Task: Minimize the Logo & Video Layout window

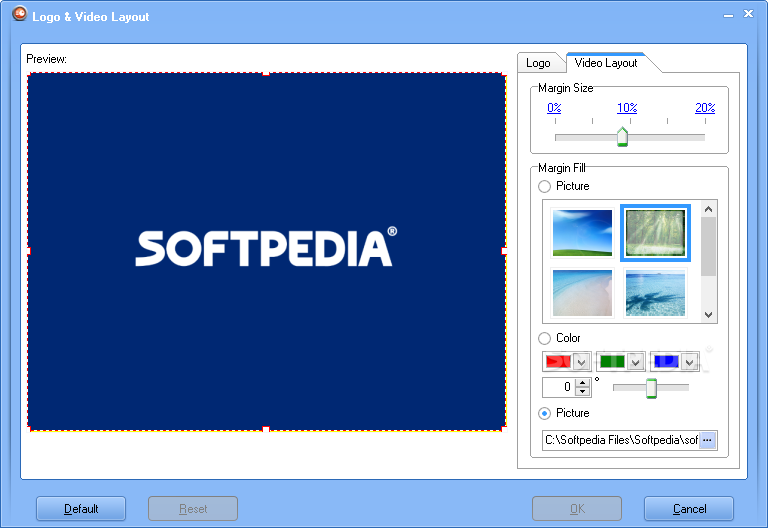Action: 728,16
